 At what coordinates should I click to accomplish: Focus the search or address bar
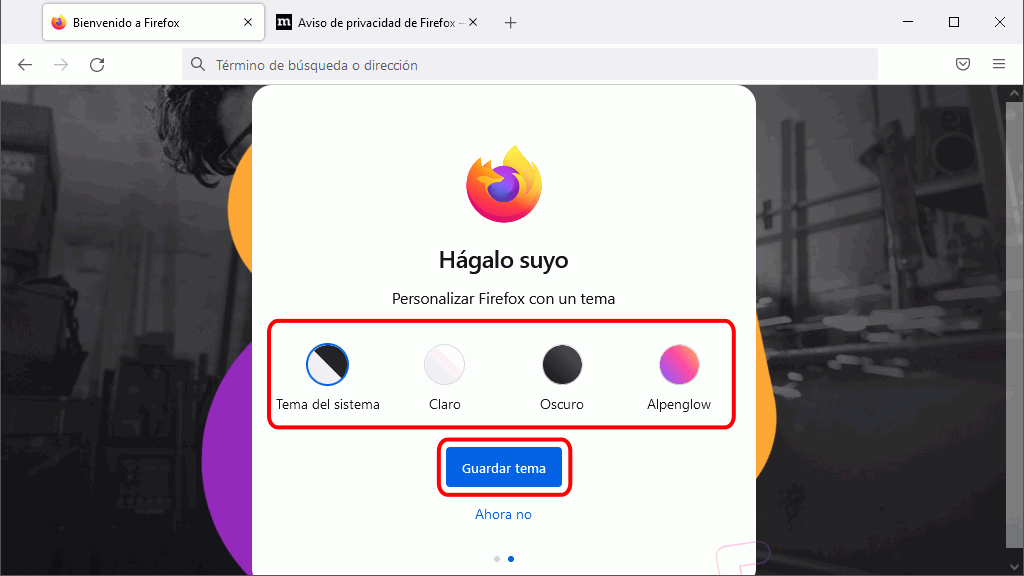tap(529, 65)
